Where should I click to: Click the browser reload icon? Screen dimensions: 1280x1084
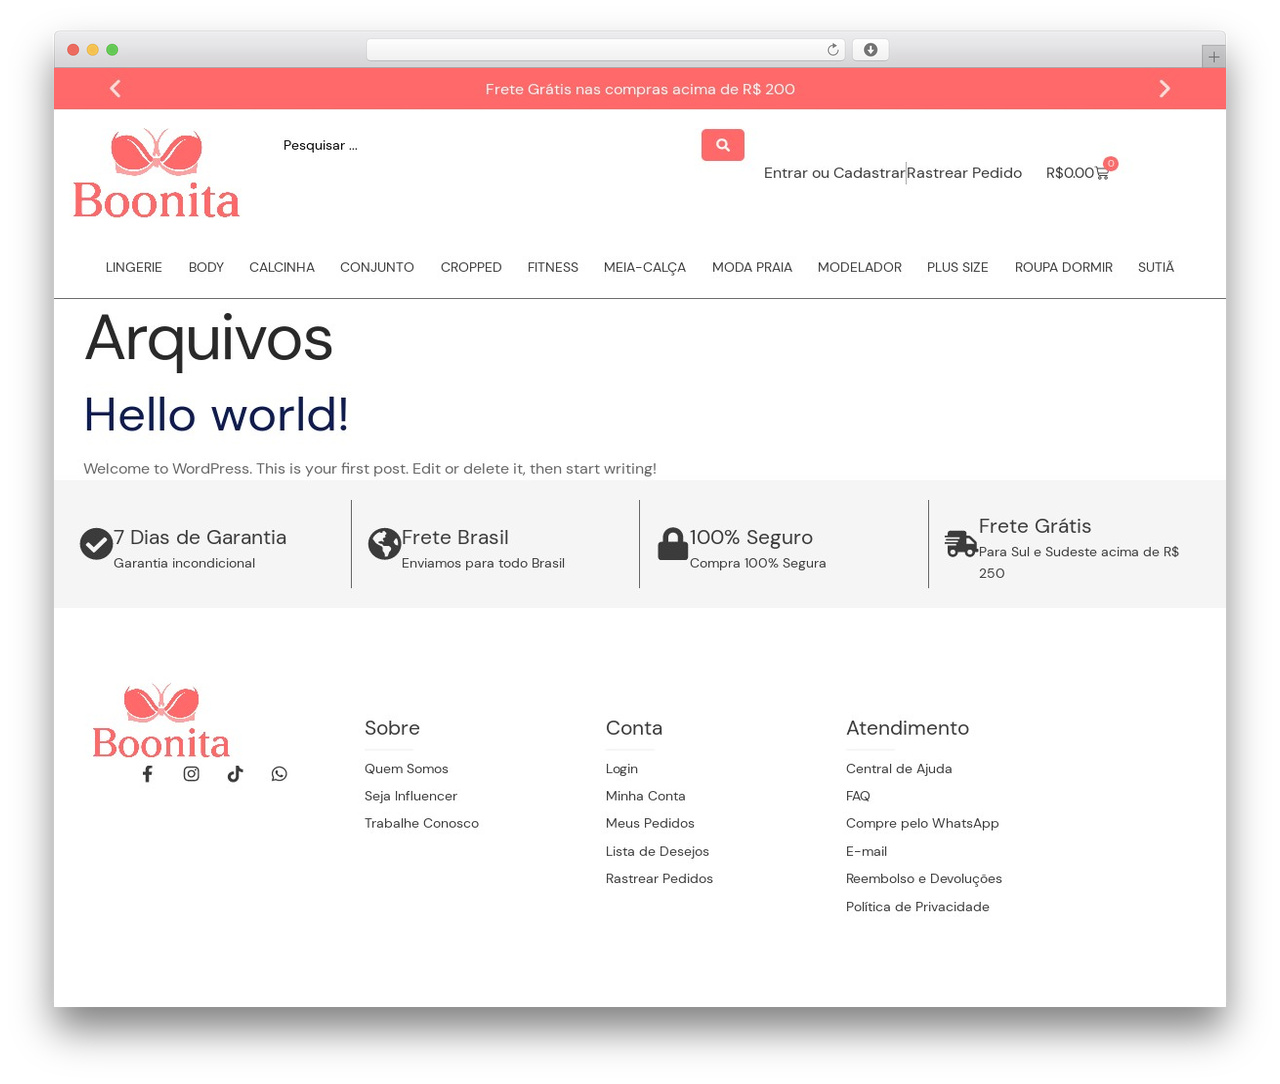click(x=832, y=50)
